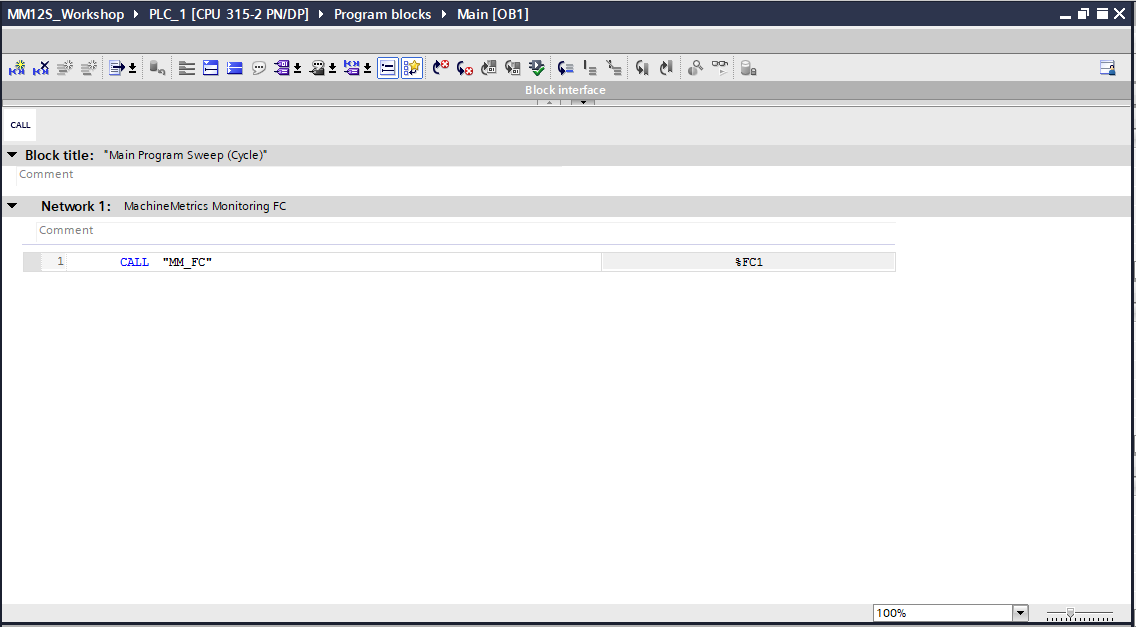Image resolution: width=1136 pixels, height=627 pixels.
Task: Update inconsistent block calls icon
Action: point(489,68)
